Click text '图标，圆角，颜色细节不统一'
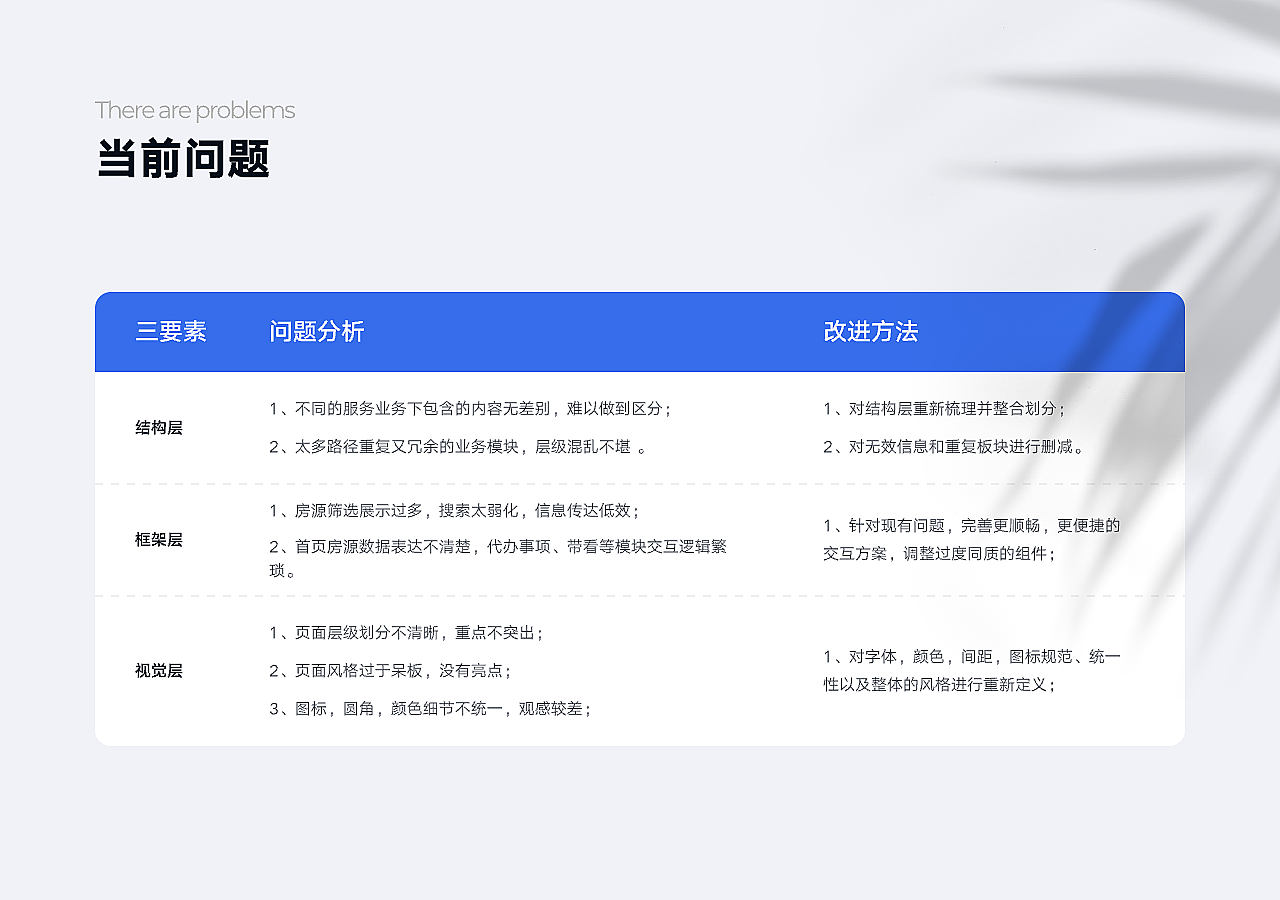The image size is (1280, 900). pos(399,709)
